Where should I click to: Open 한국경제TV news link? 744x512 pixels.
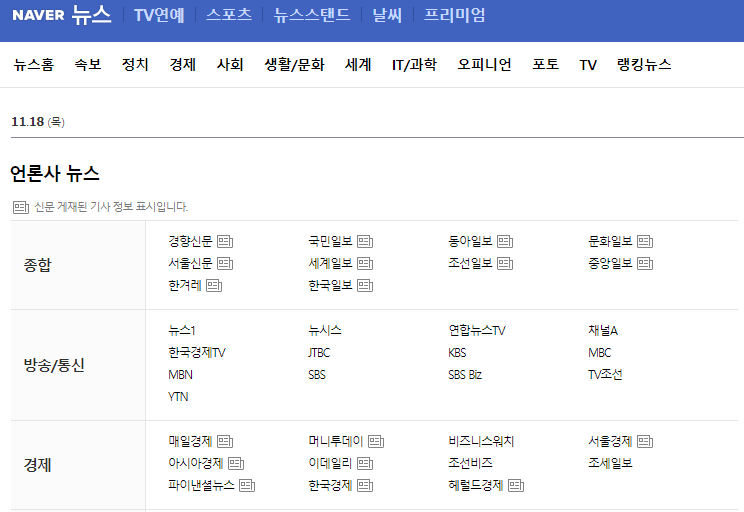pos(197,353)
